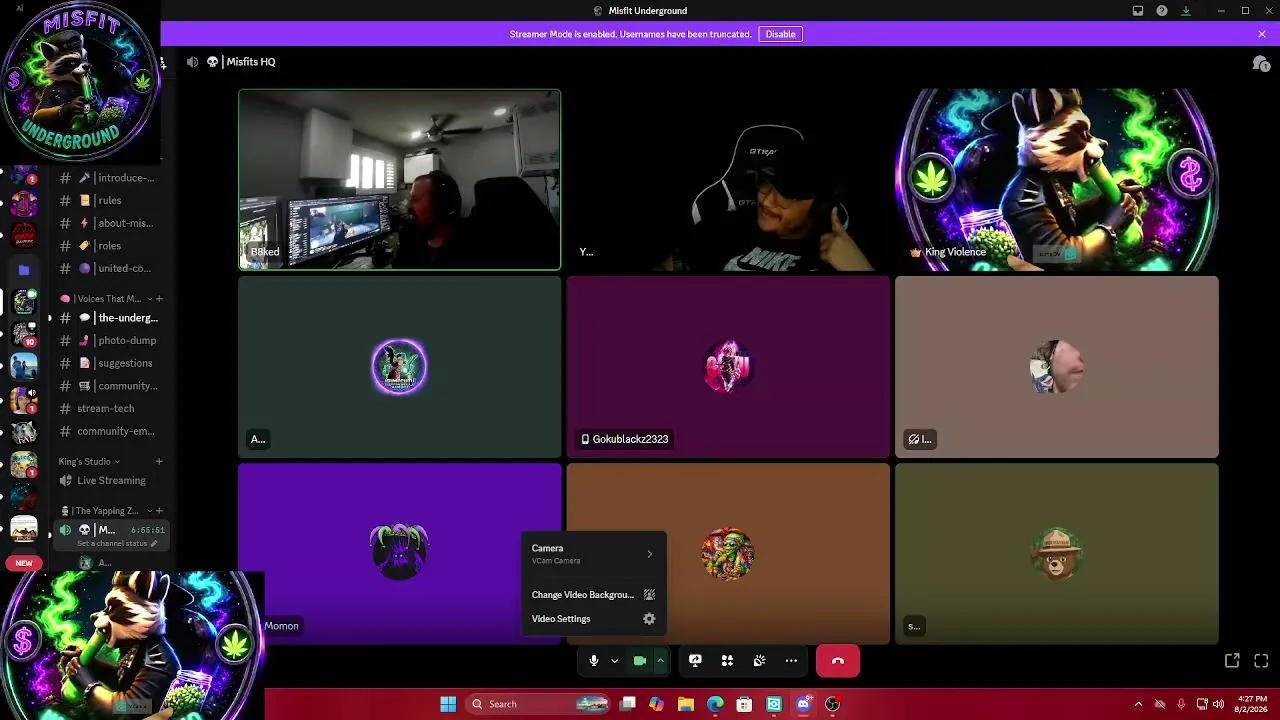Open the Discord inbox icon

pos(1138,11)
